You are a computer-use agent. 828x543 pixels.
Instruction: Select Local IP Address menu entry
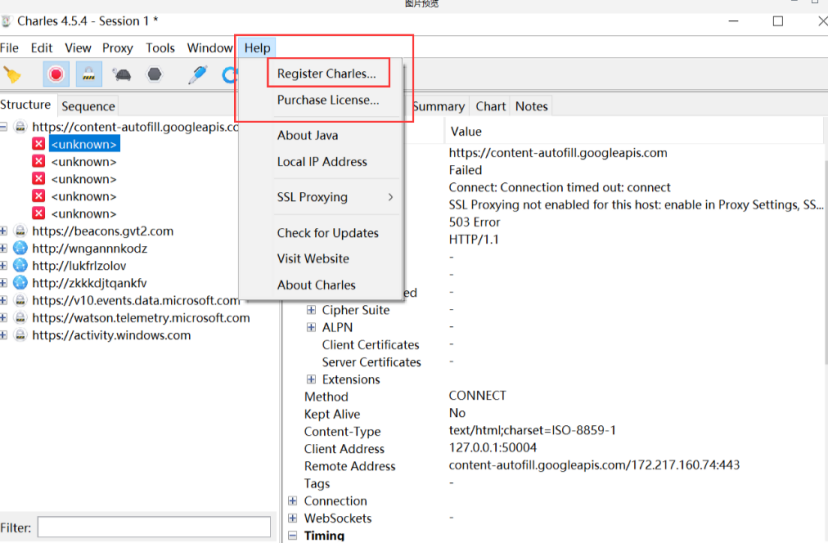click(322, 162)
